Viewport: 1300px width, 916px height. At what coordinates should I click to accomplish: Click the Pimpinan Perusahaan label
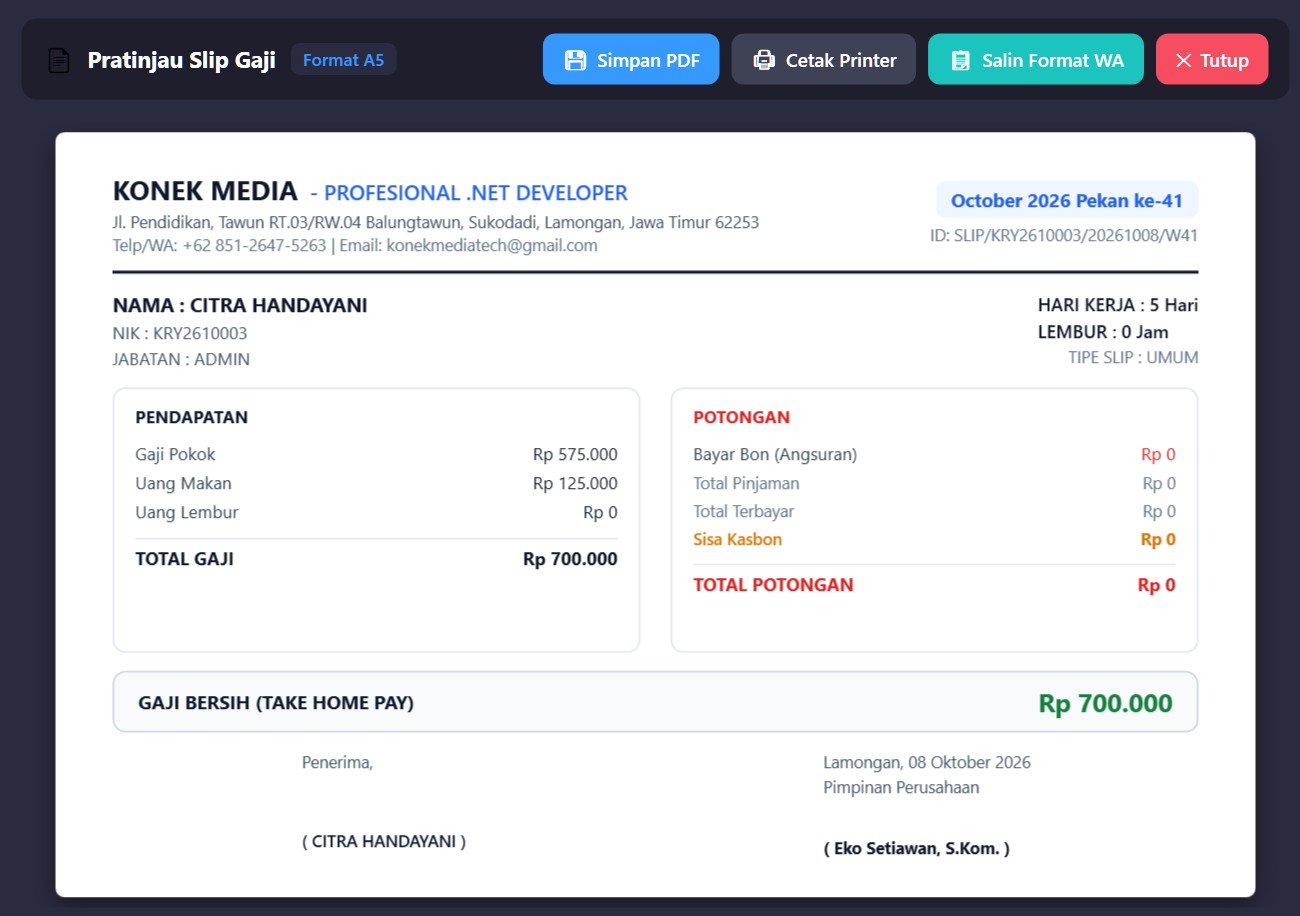tap(901, 787)
